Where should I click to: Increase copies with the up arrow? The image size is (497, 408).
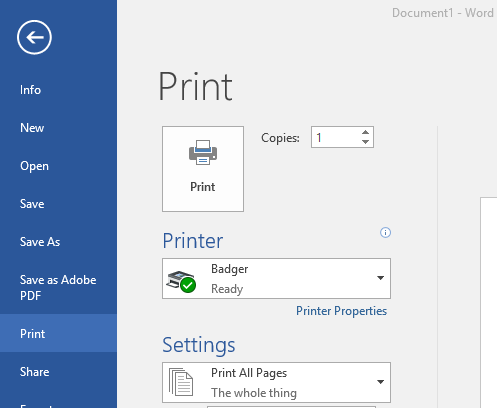365,132
